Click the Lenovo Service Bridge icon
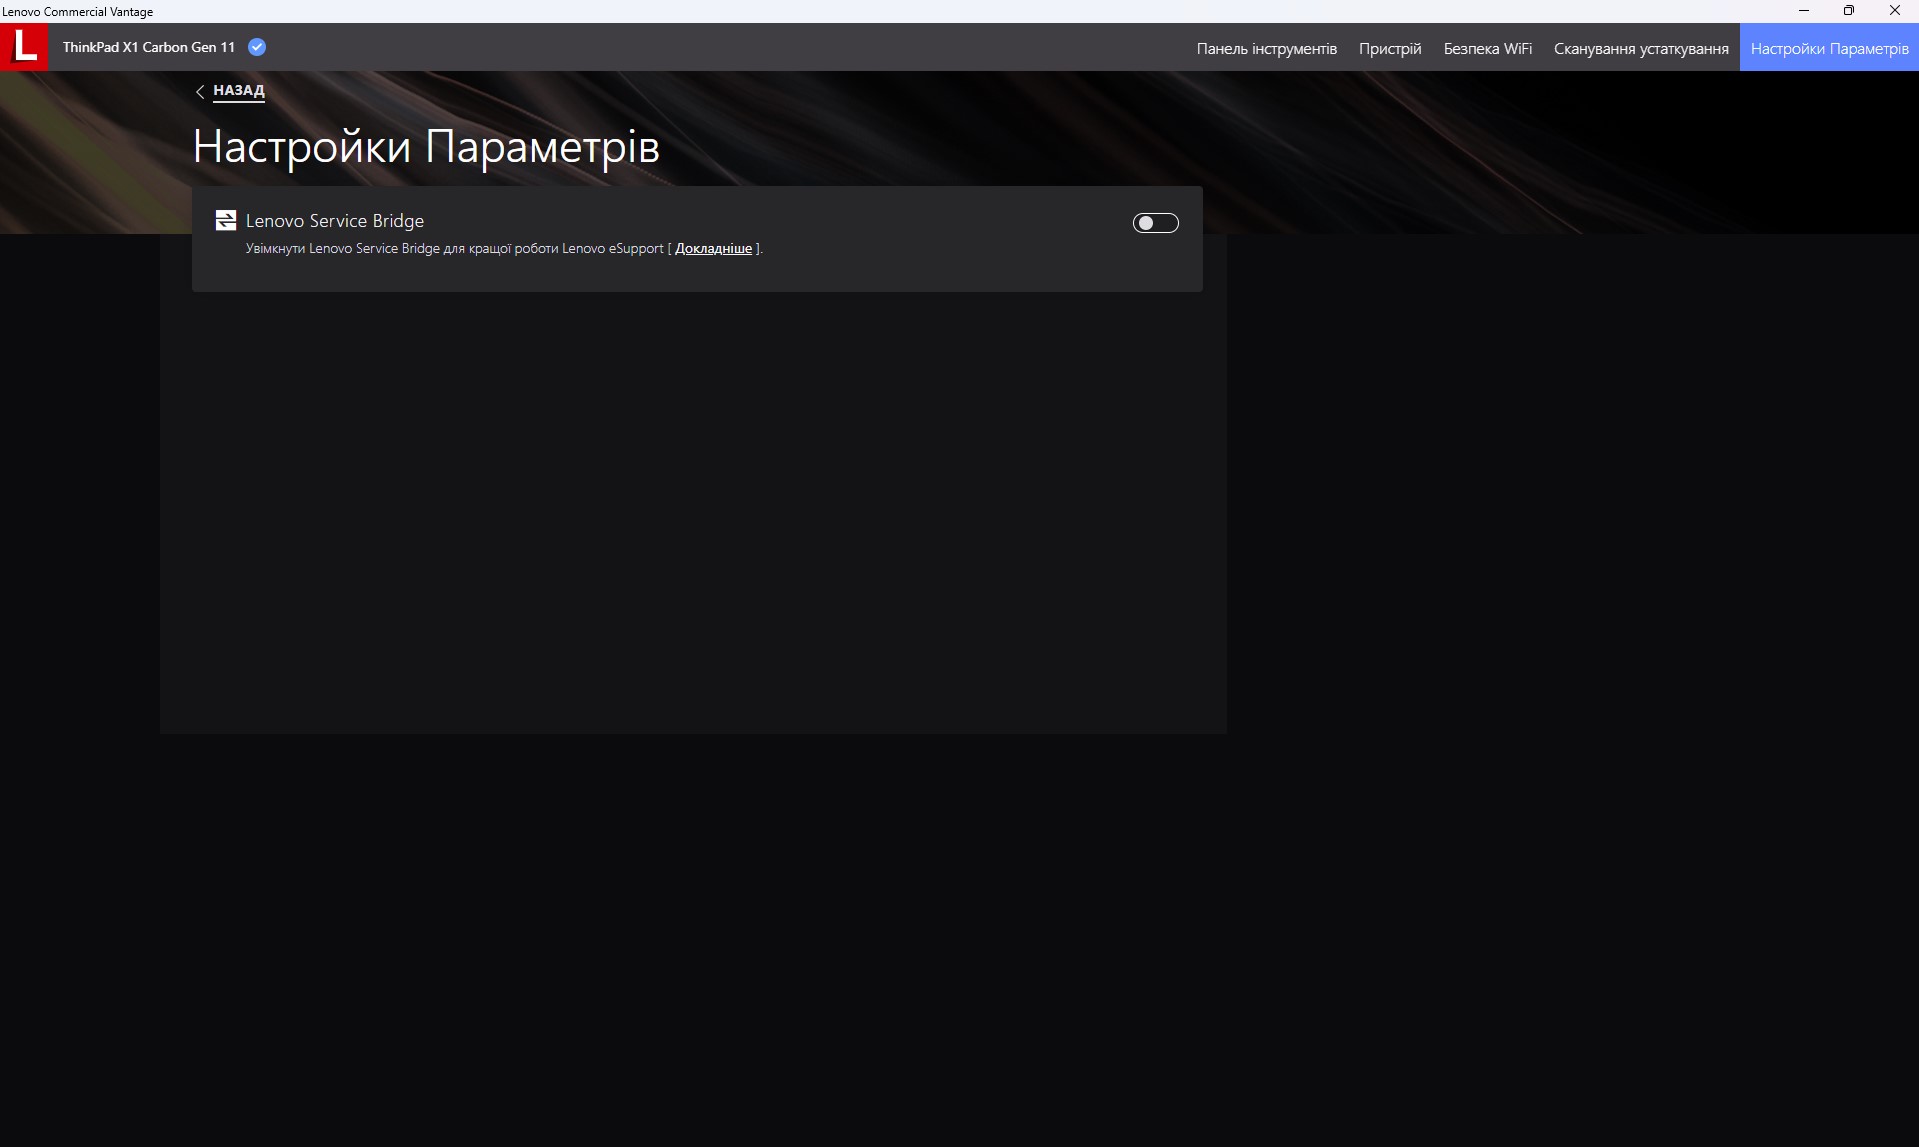This screenshot has width=1919, height=1147. click(226, 221)
